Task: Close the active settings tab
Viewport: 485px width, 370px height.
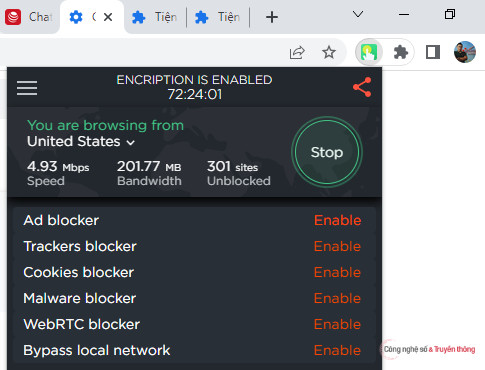Action: click(108, 17)
